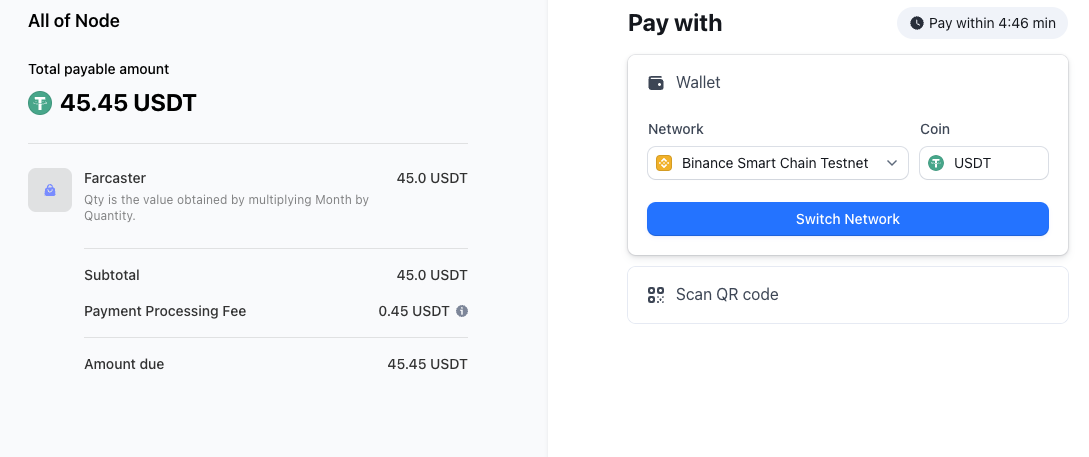Open the Network dropdown chevron
This screenshot has width=1089, height=457.
[892, 163]
